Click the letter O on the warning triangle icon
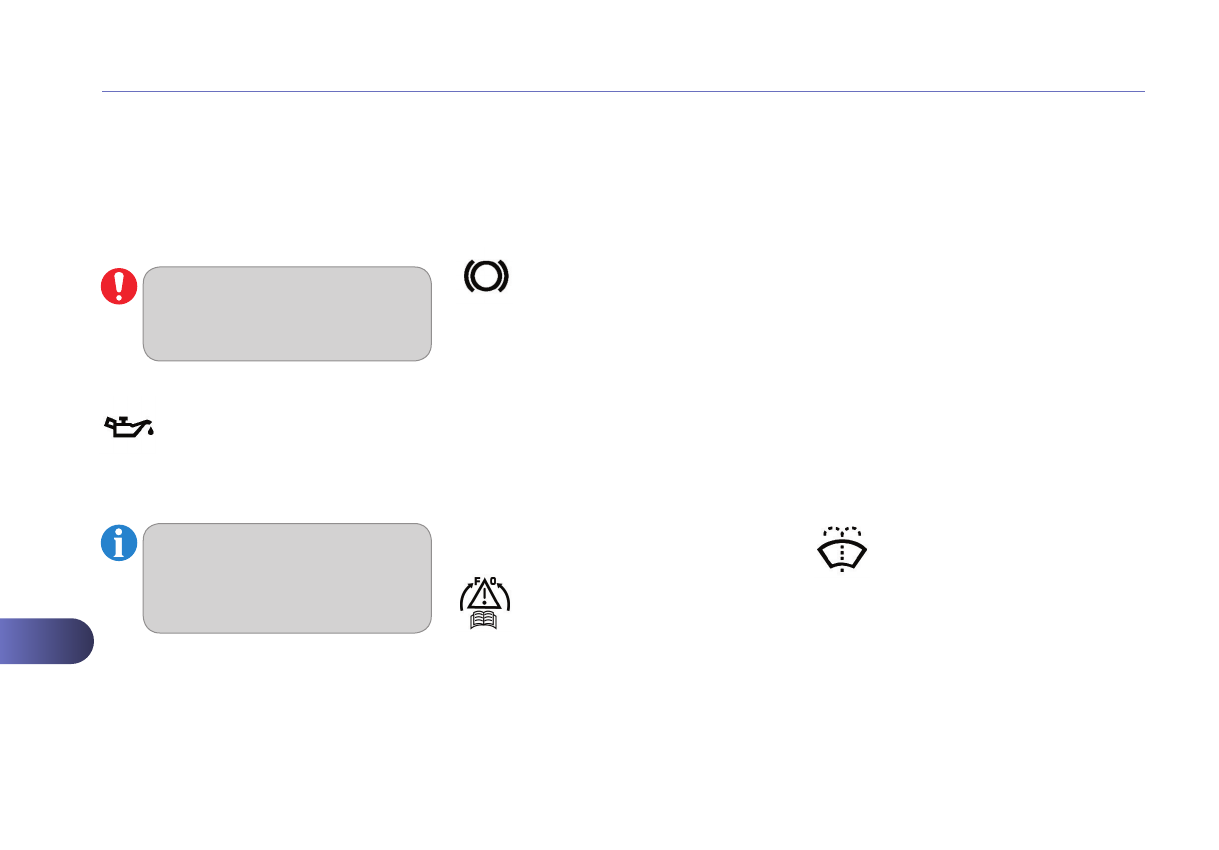 [x=493, y=579]
